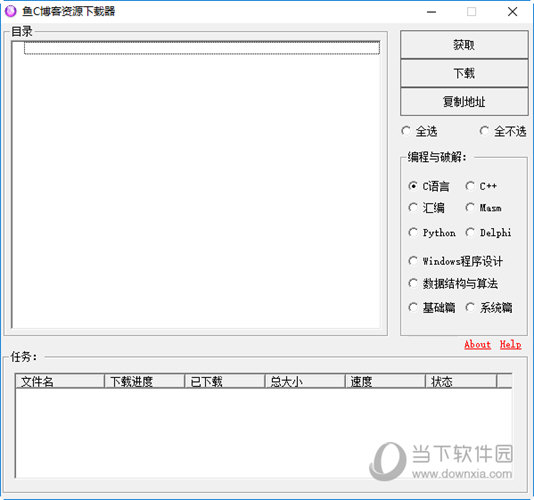Select the empty first row in 目录 list
Viewport: 534px width, 500px height.
(202, 48)
